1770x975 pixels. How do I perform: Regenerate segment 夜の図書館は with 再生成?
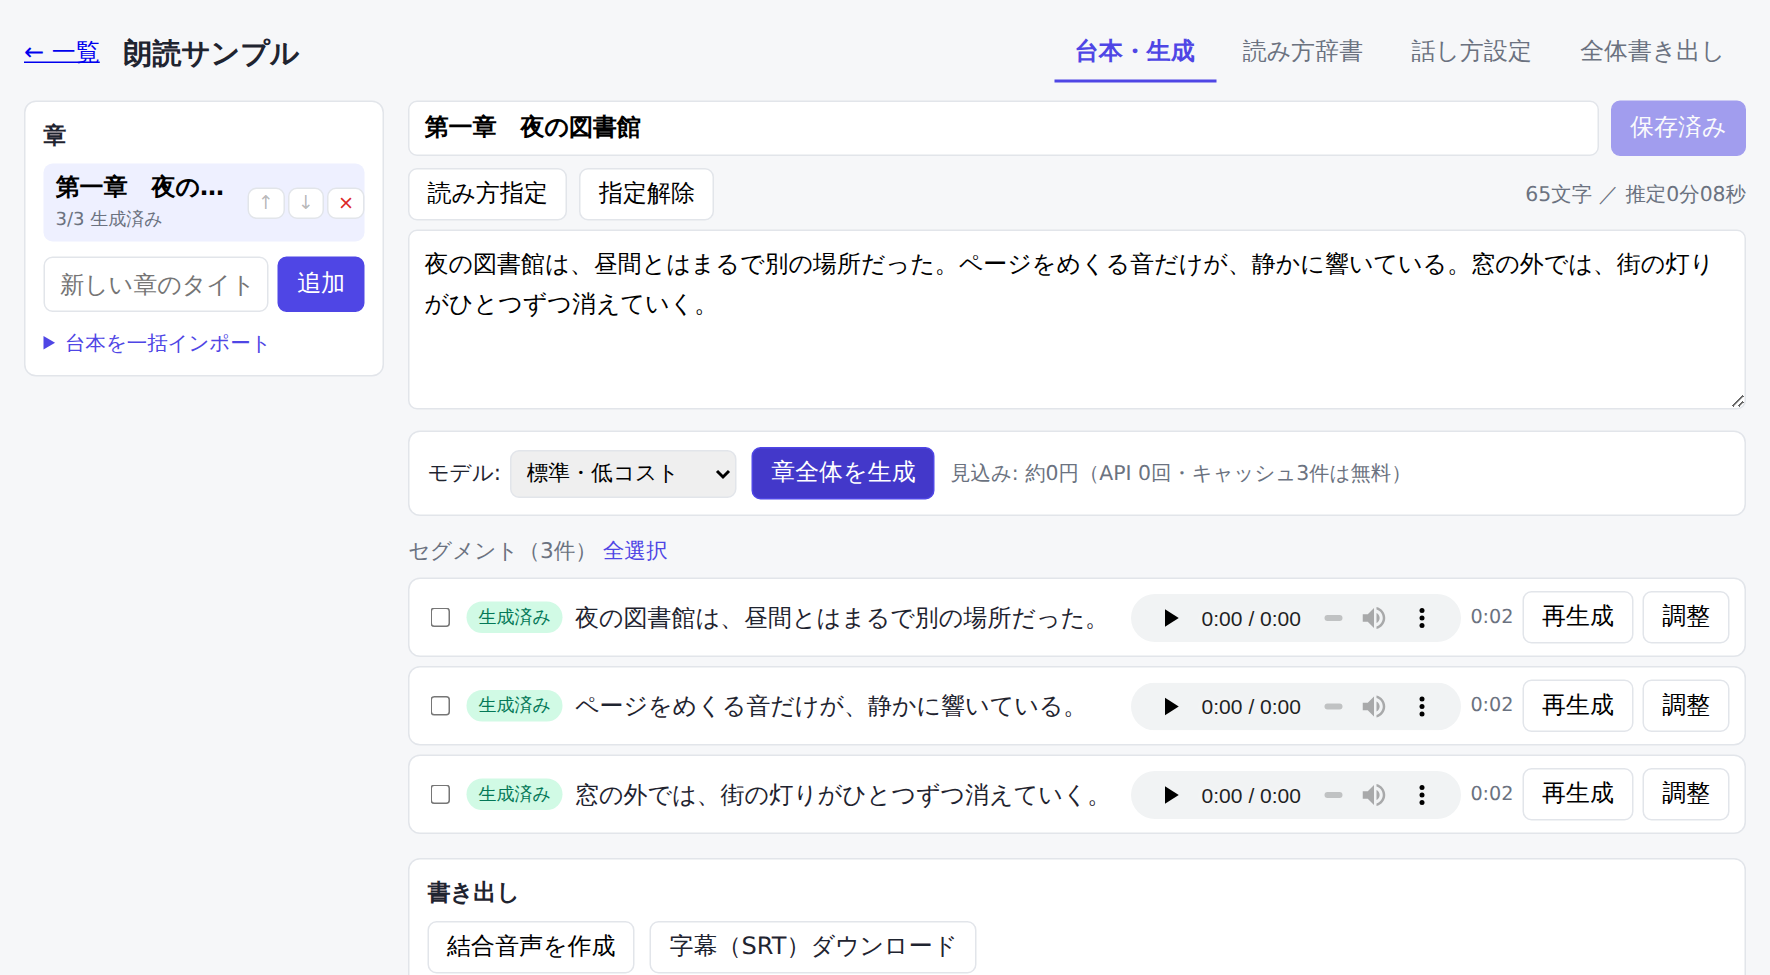pos(1577,617)
